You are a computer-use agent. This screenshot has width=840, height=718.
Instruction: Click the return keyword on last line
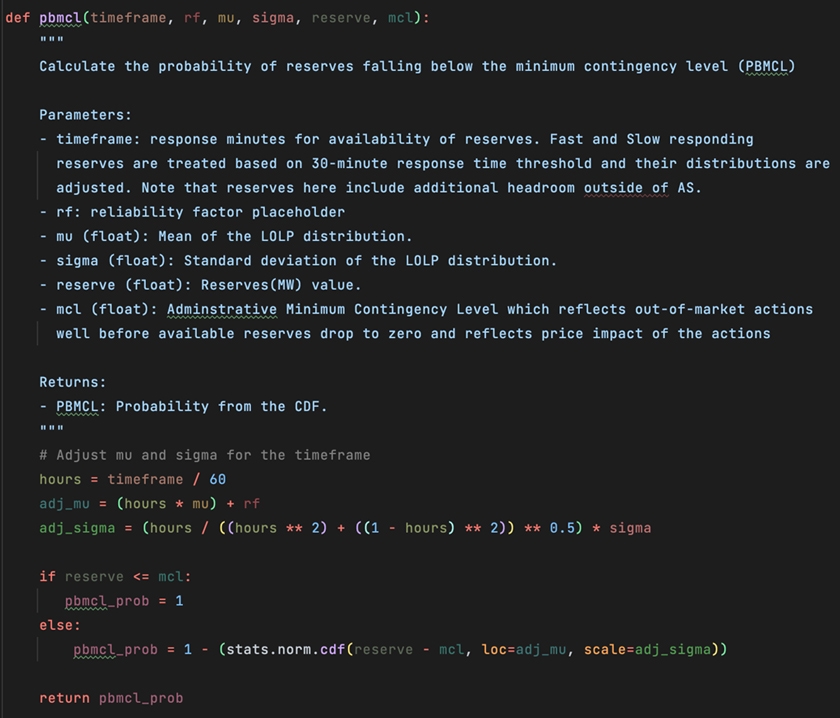(x=64, y=698)
